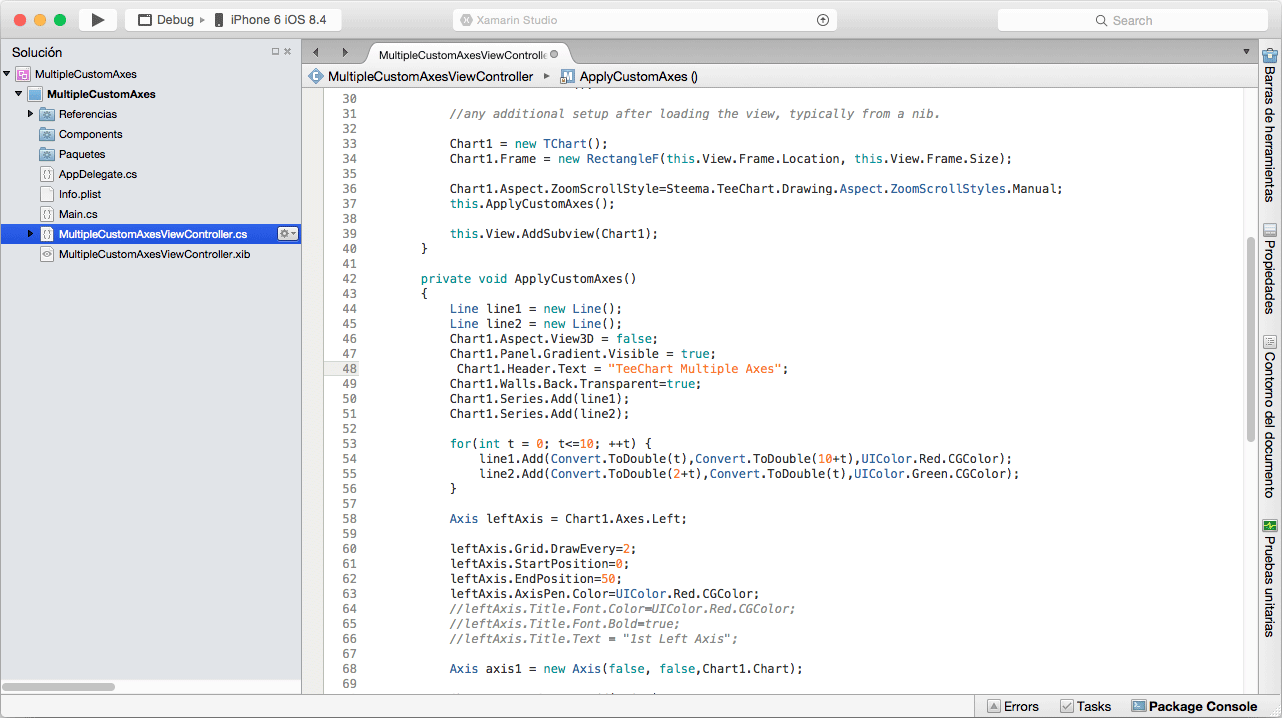1282x718 pixels.
Task: Click the Propiedades panel icon
Action: click(1270, 230)
